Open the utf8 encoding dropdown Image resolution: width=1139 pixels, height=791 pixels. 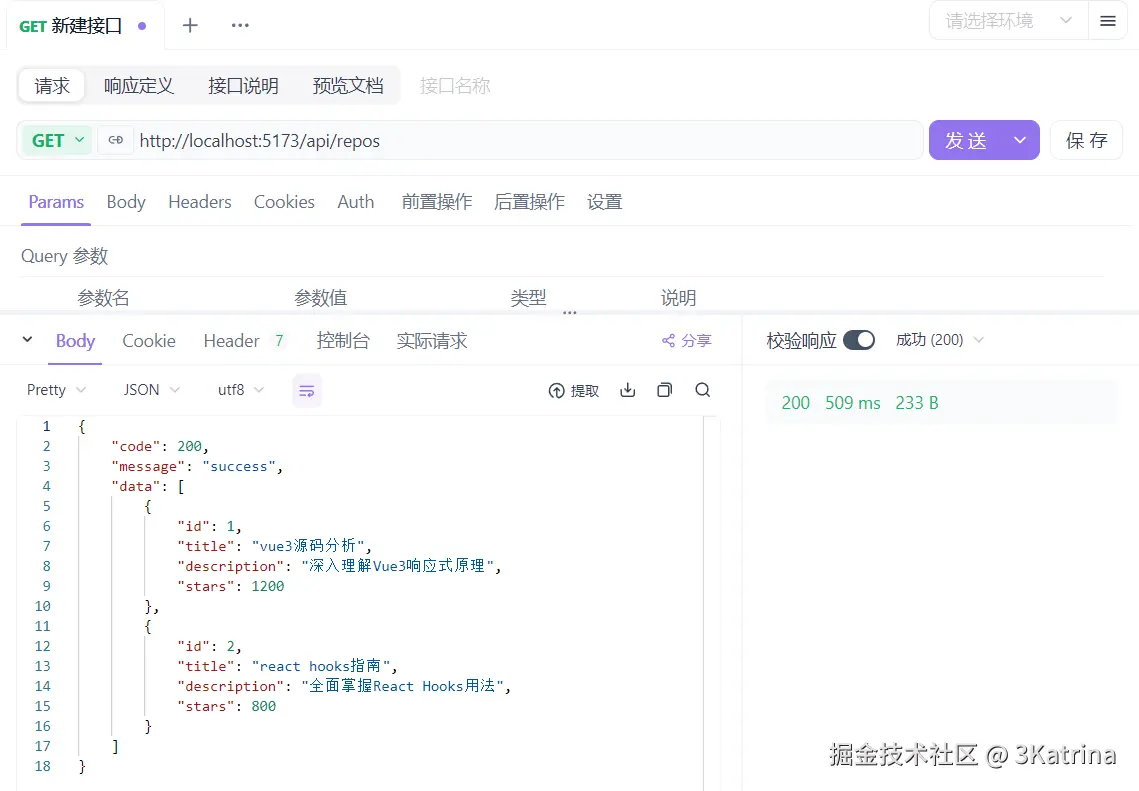coord(240,390)
